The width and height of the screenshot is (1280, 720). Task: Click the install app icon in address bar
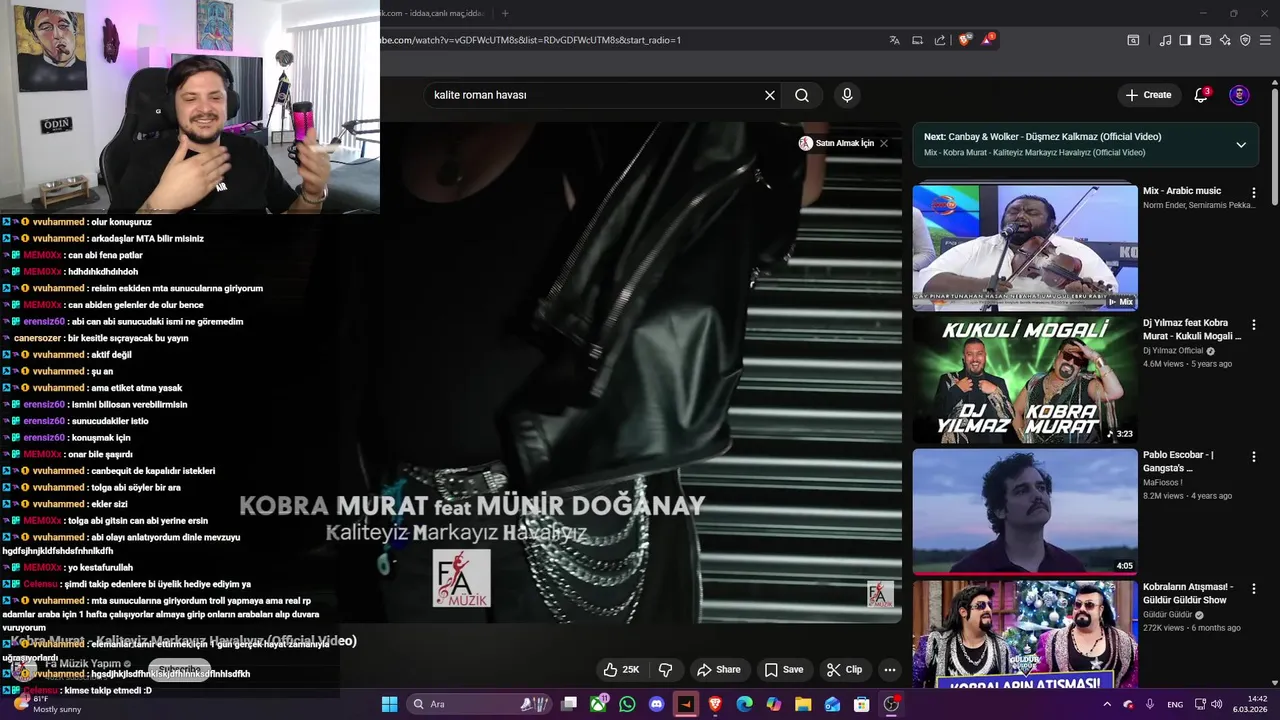pyautogui.click(x=917, y=40)
